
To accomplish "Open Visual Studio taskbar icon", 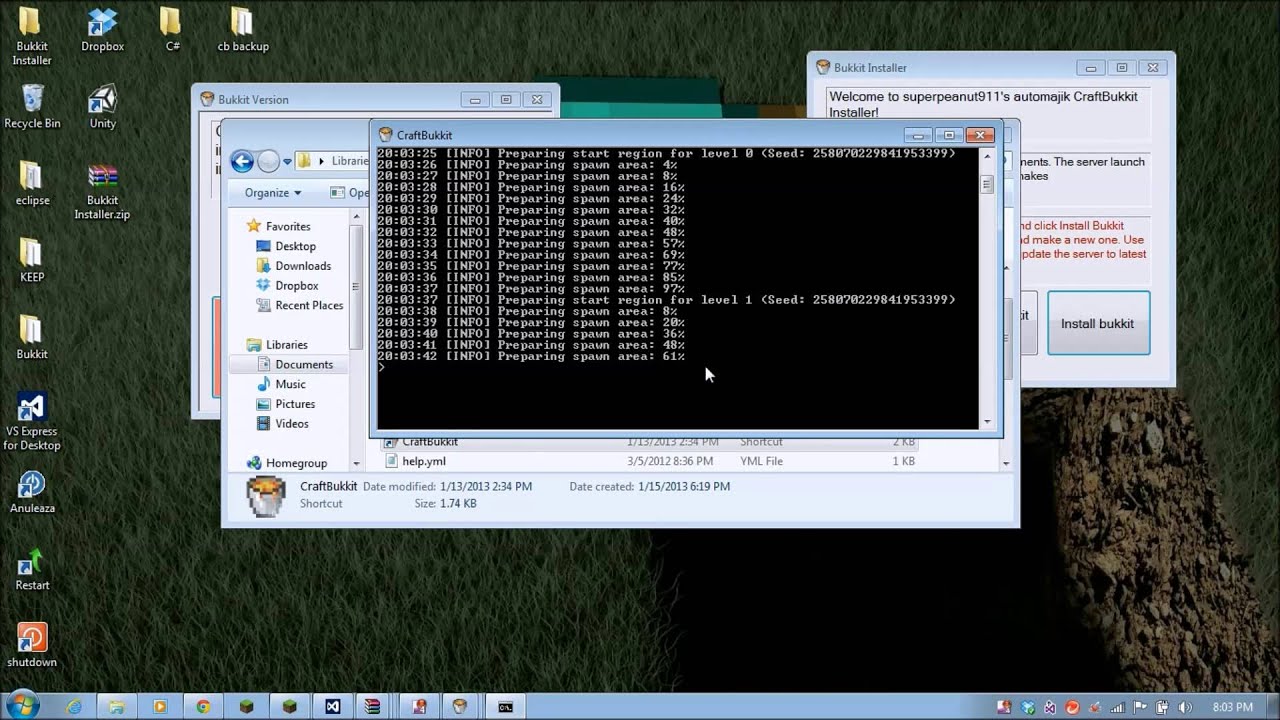I will pos(332,706).
